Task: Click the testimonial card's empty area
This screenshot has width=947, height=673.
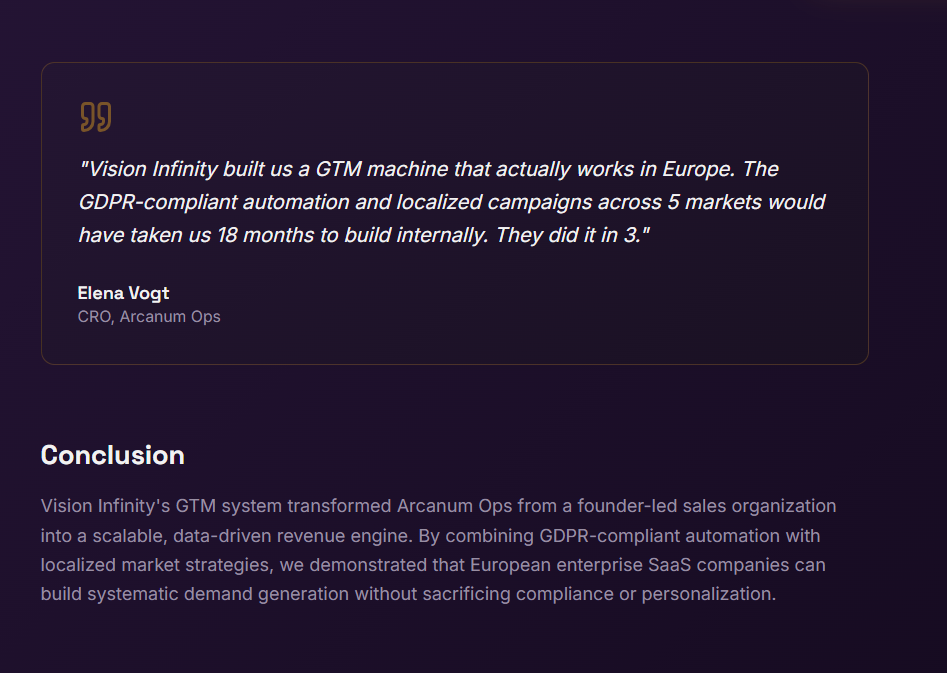Action: [544, 302]
